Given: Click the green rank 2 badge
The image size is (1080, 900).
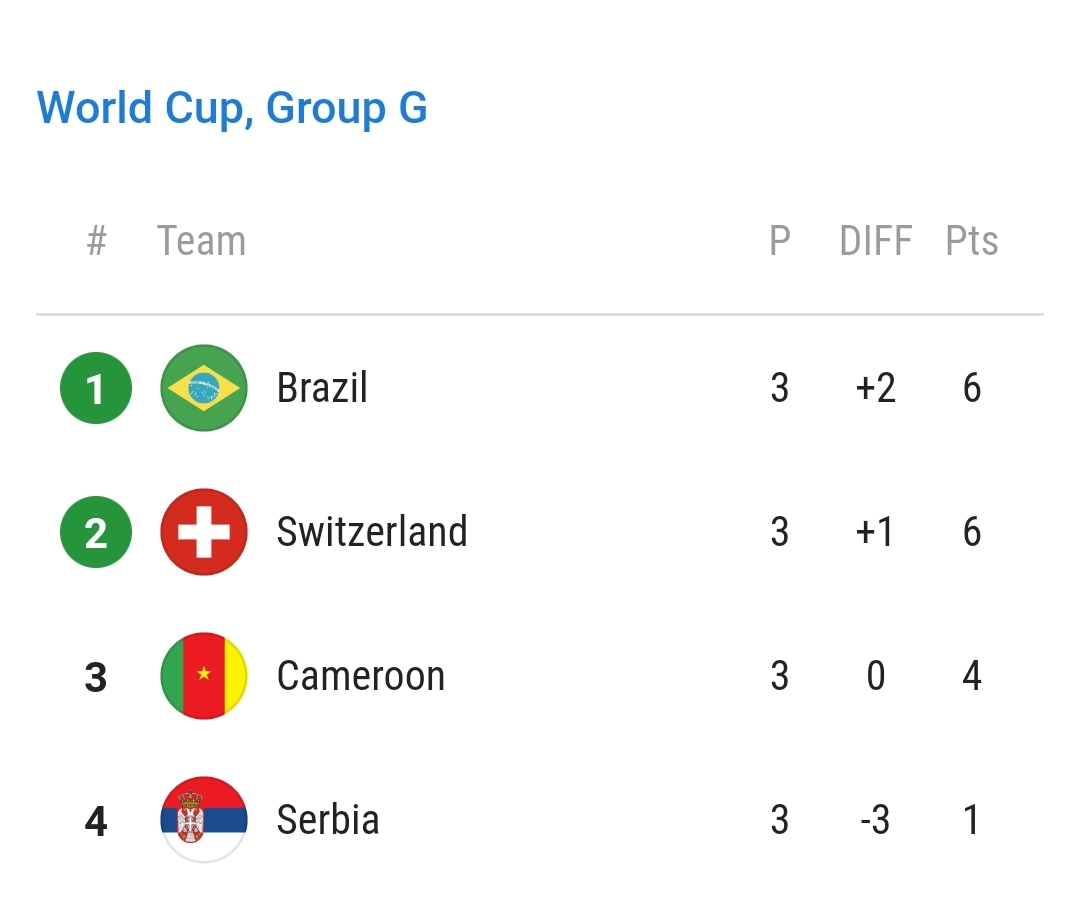Looking at the screenshot, I should click(96, 532).
